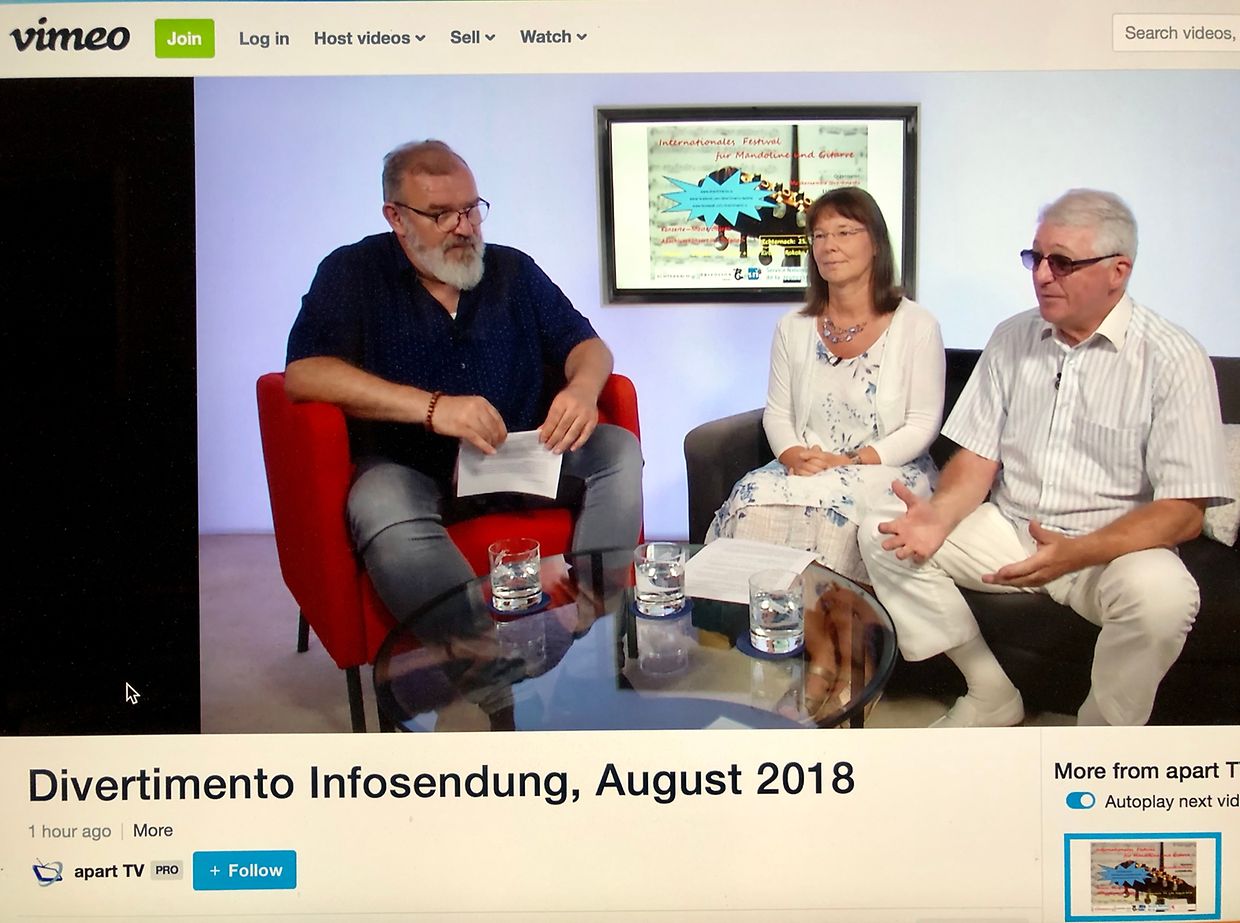
Task: Open the More link under the title
Action: 153,830
